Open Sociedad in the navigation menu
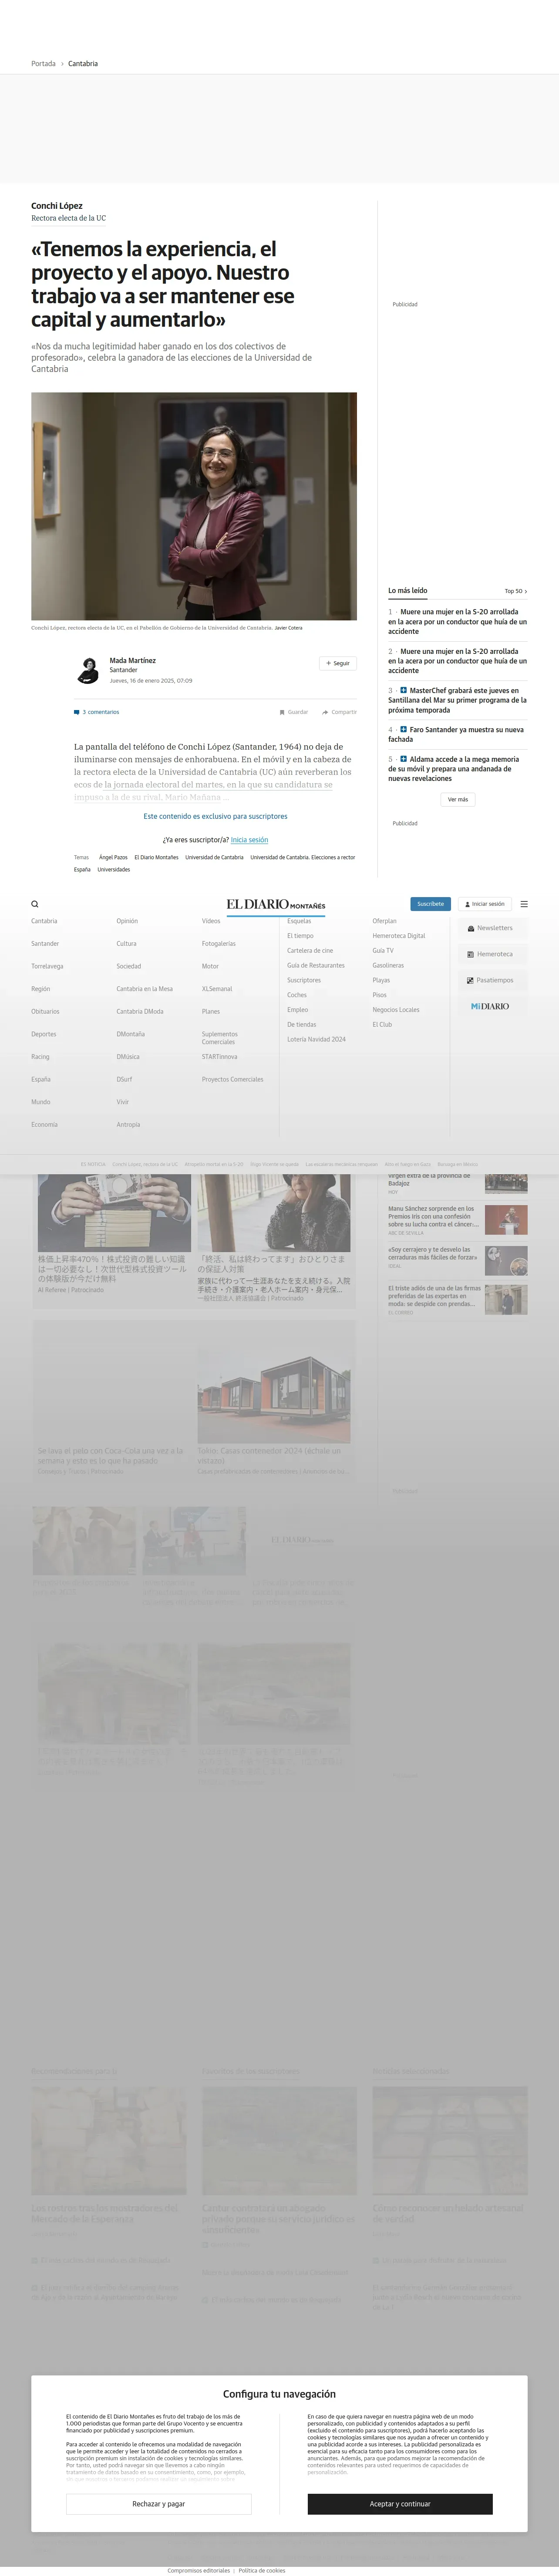The width and height of the screenshot is (559, 2576). pyautogui.click(x=128, y=966)
